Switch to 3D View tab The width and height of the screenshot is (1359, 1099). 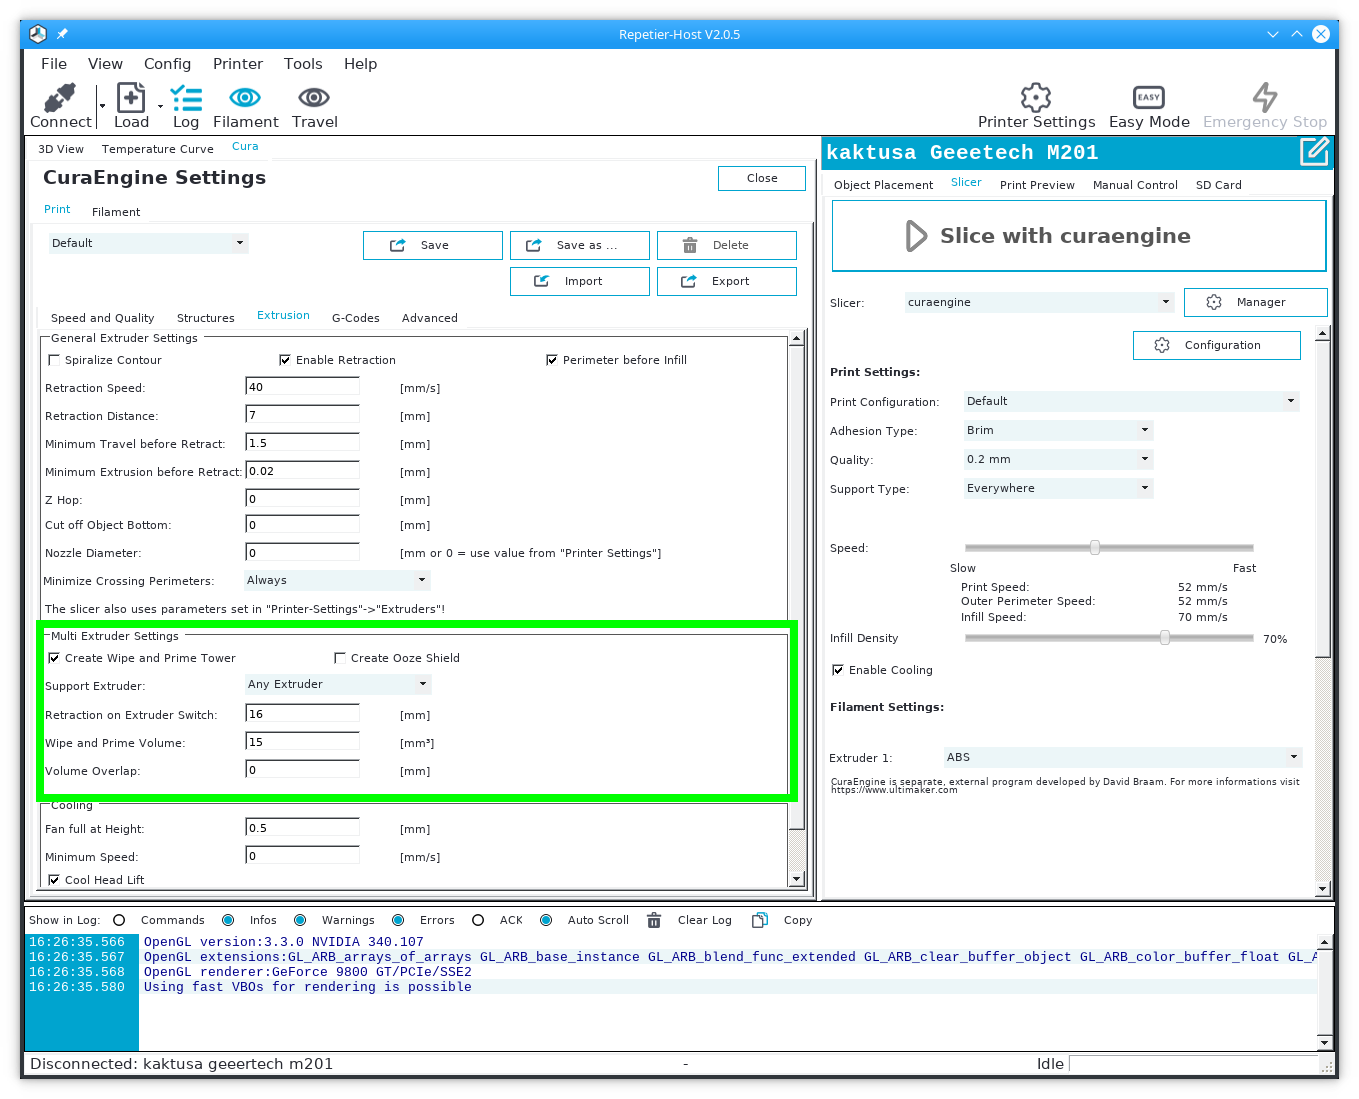[61, 149]
